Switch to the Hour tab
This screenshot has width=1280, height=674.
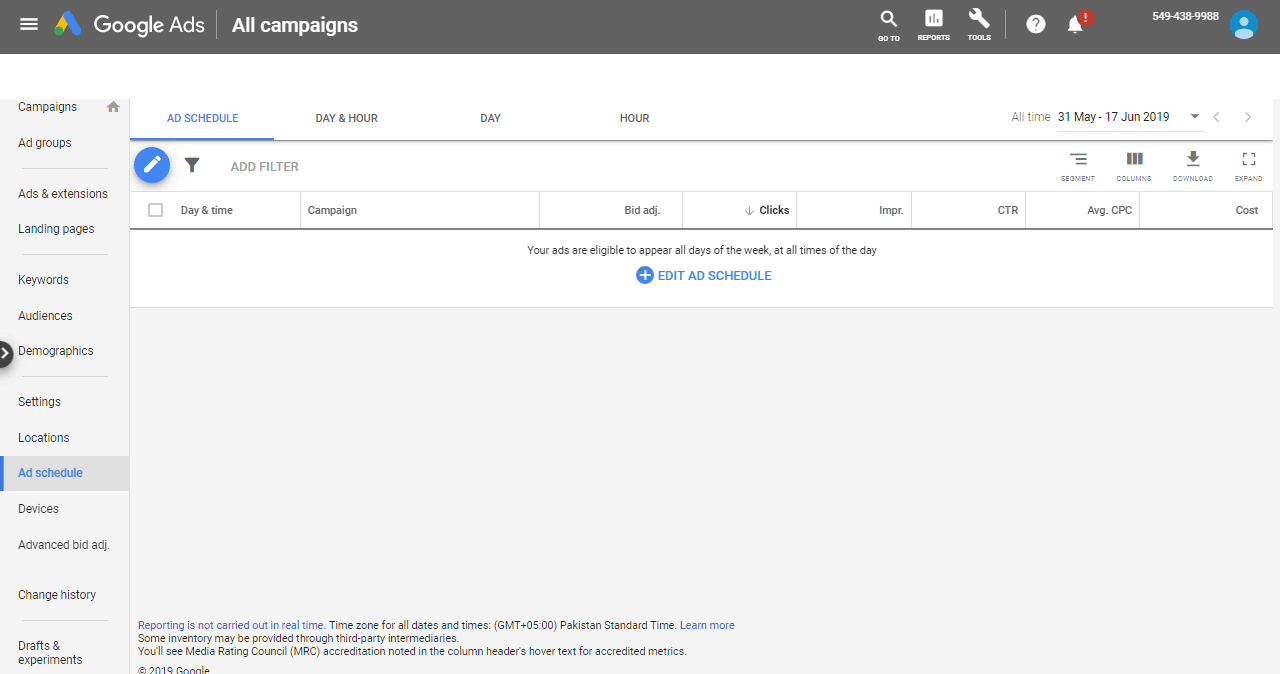click(x=634, y=118)
